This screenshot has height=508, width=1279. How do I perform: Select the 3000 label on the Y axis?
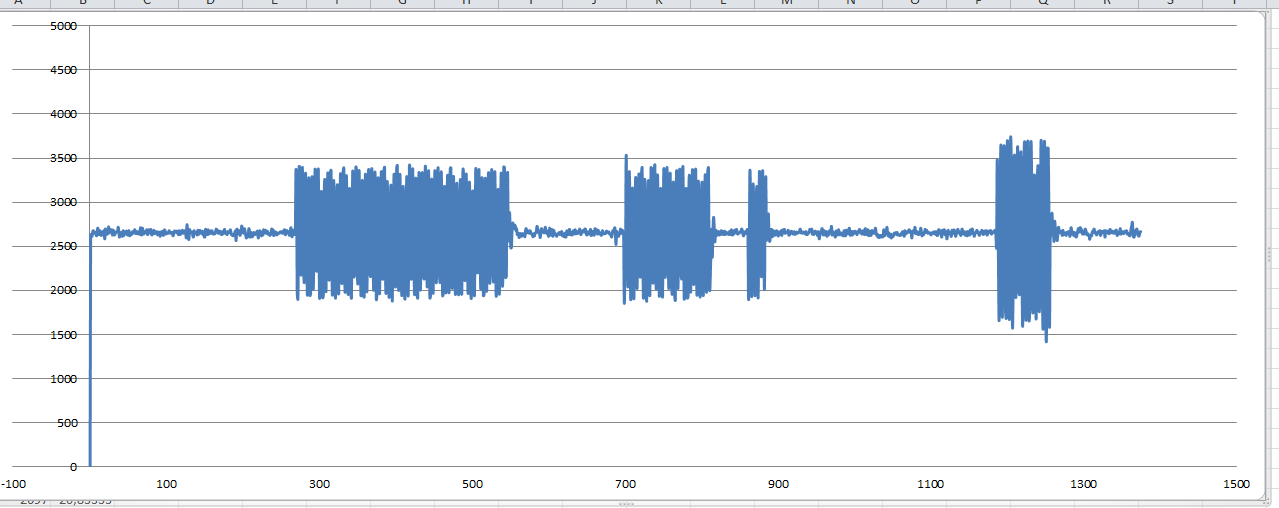63,202
